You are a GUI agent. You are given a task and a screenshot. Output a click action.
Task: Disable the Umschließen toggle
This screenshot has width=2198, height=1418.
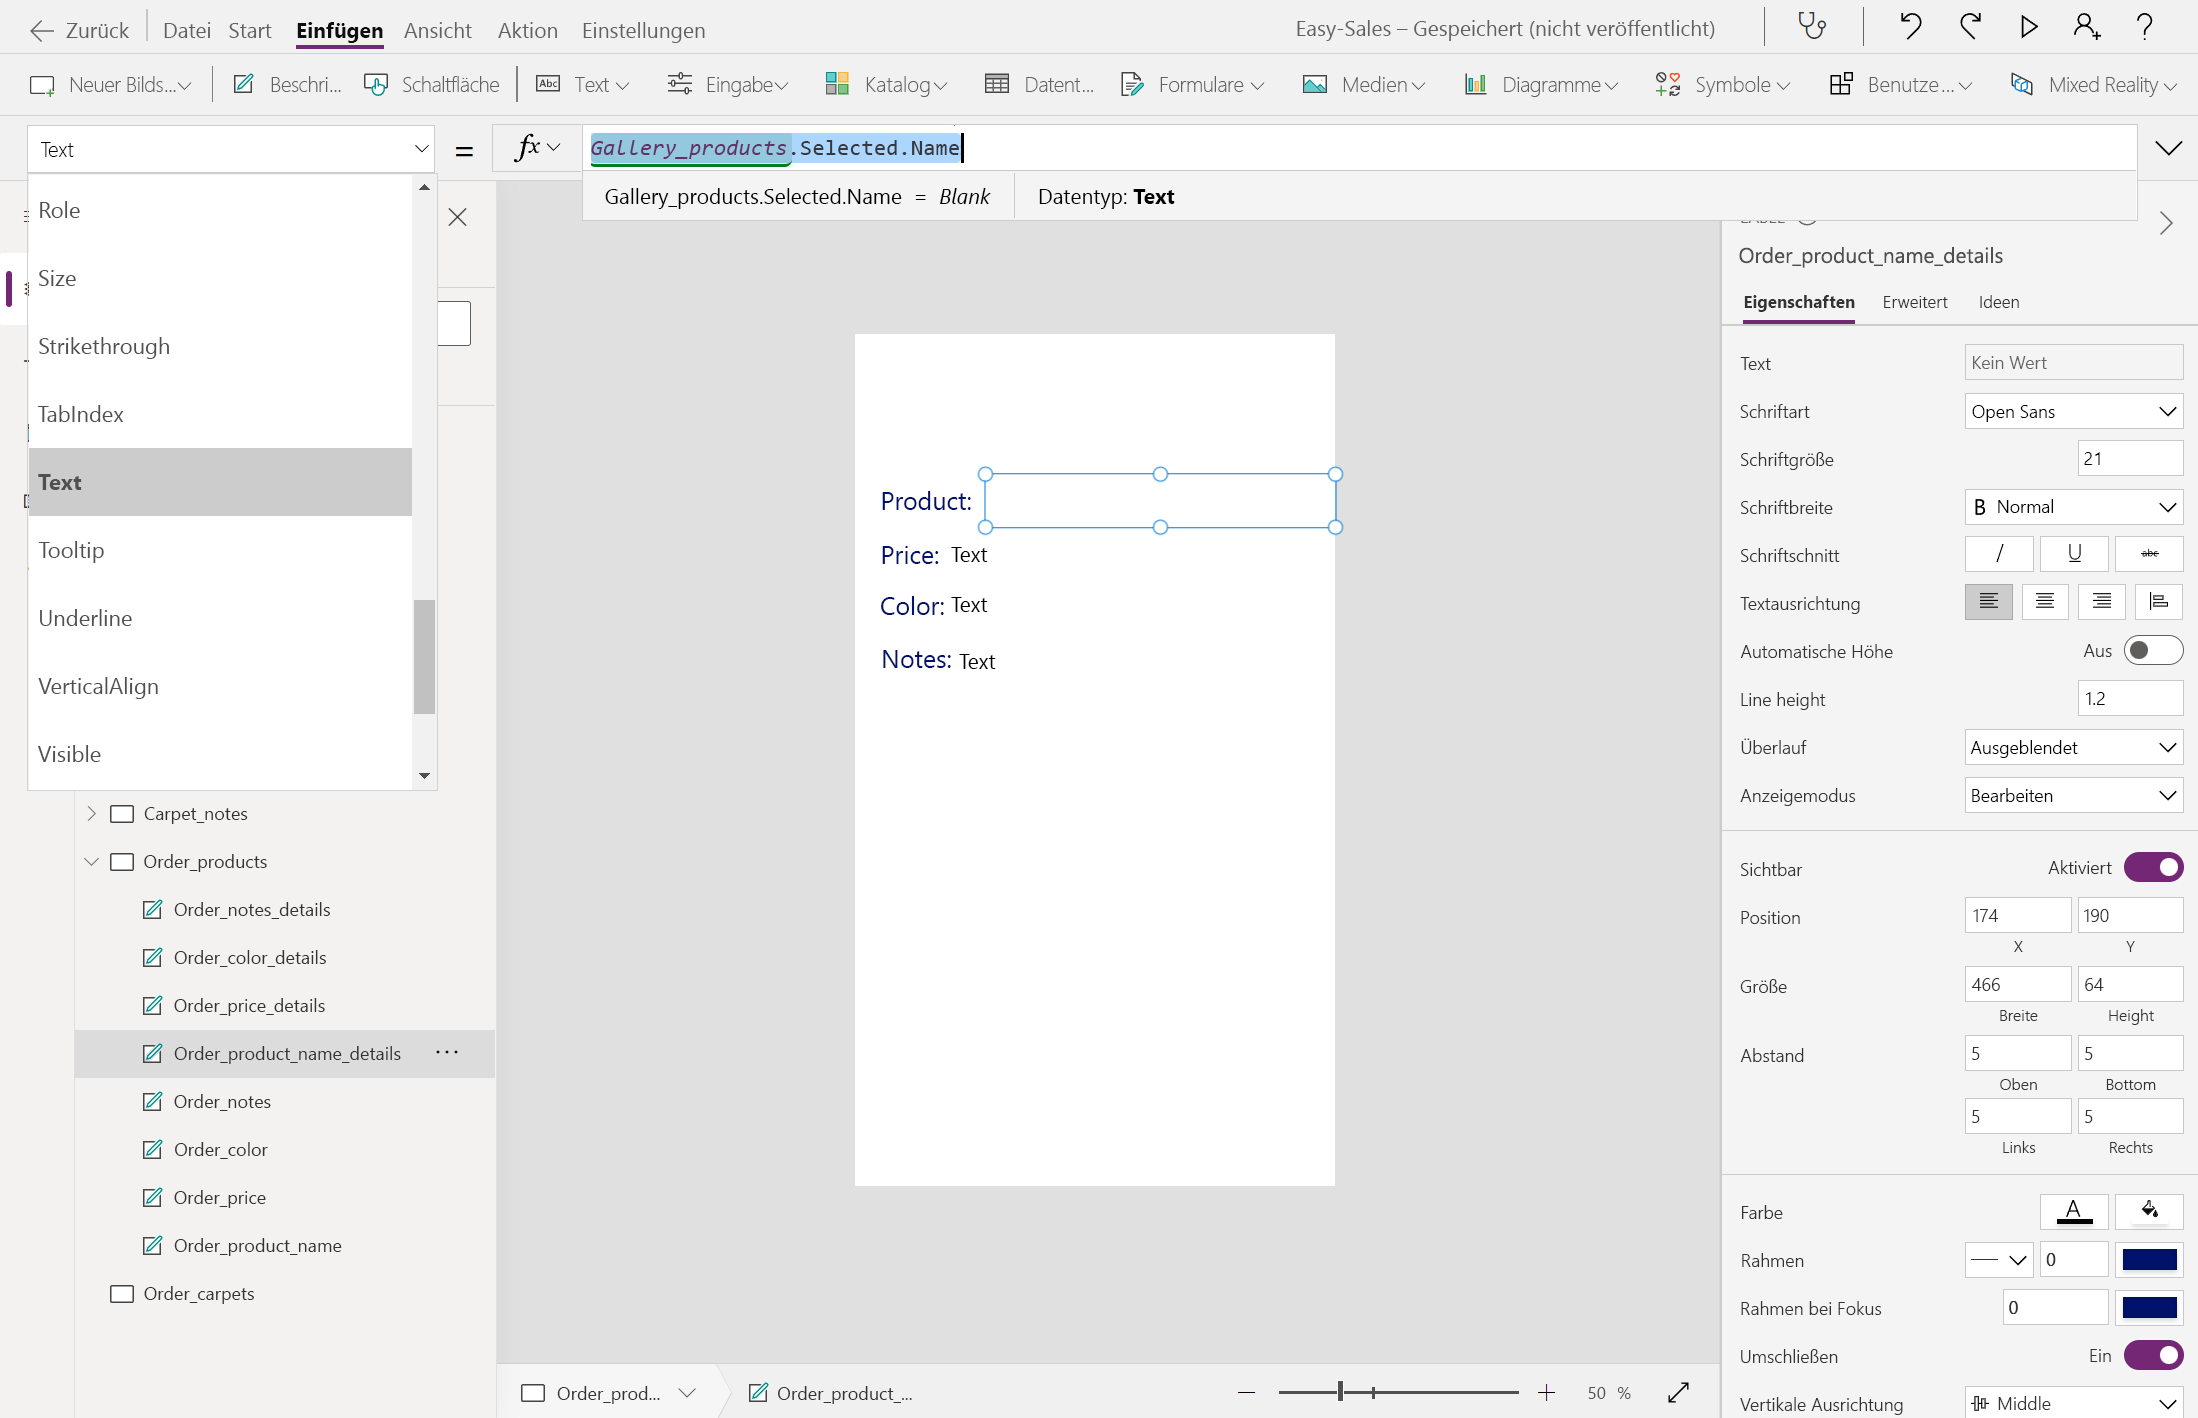point(2152,1355)
